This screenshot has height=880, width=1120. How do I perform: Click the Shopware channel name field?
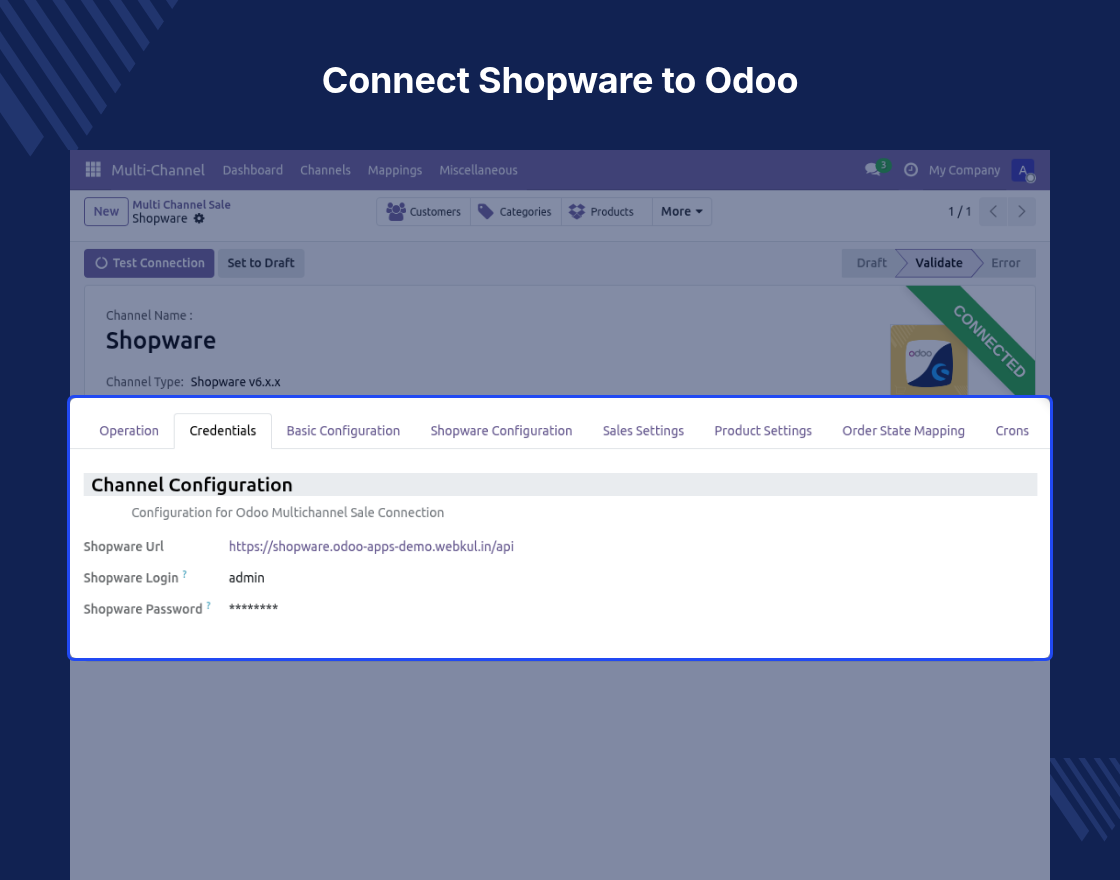[161, 341]
